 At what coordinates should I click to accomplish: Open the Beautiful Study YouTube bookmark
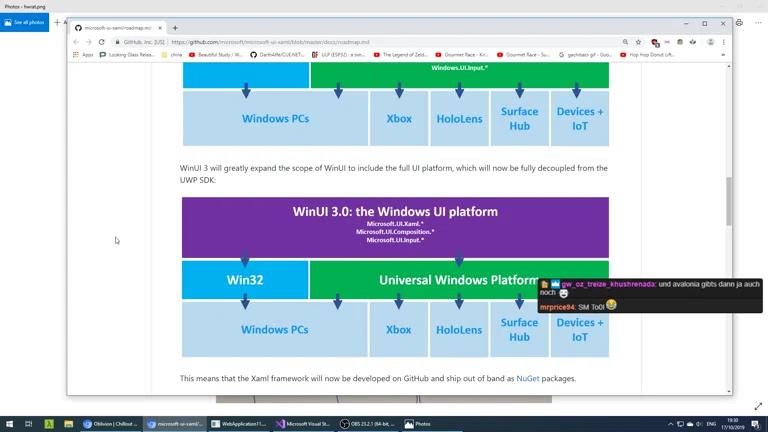click(x=216, y=55)
